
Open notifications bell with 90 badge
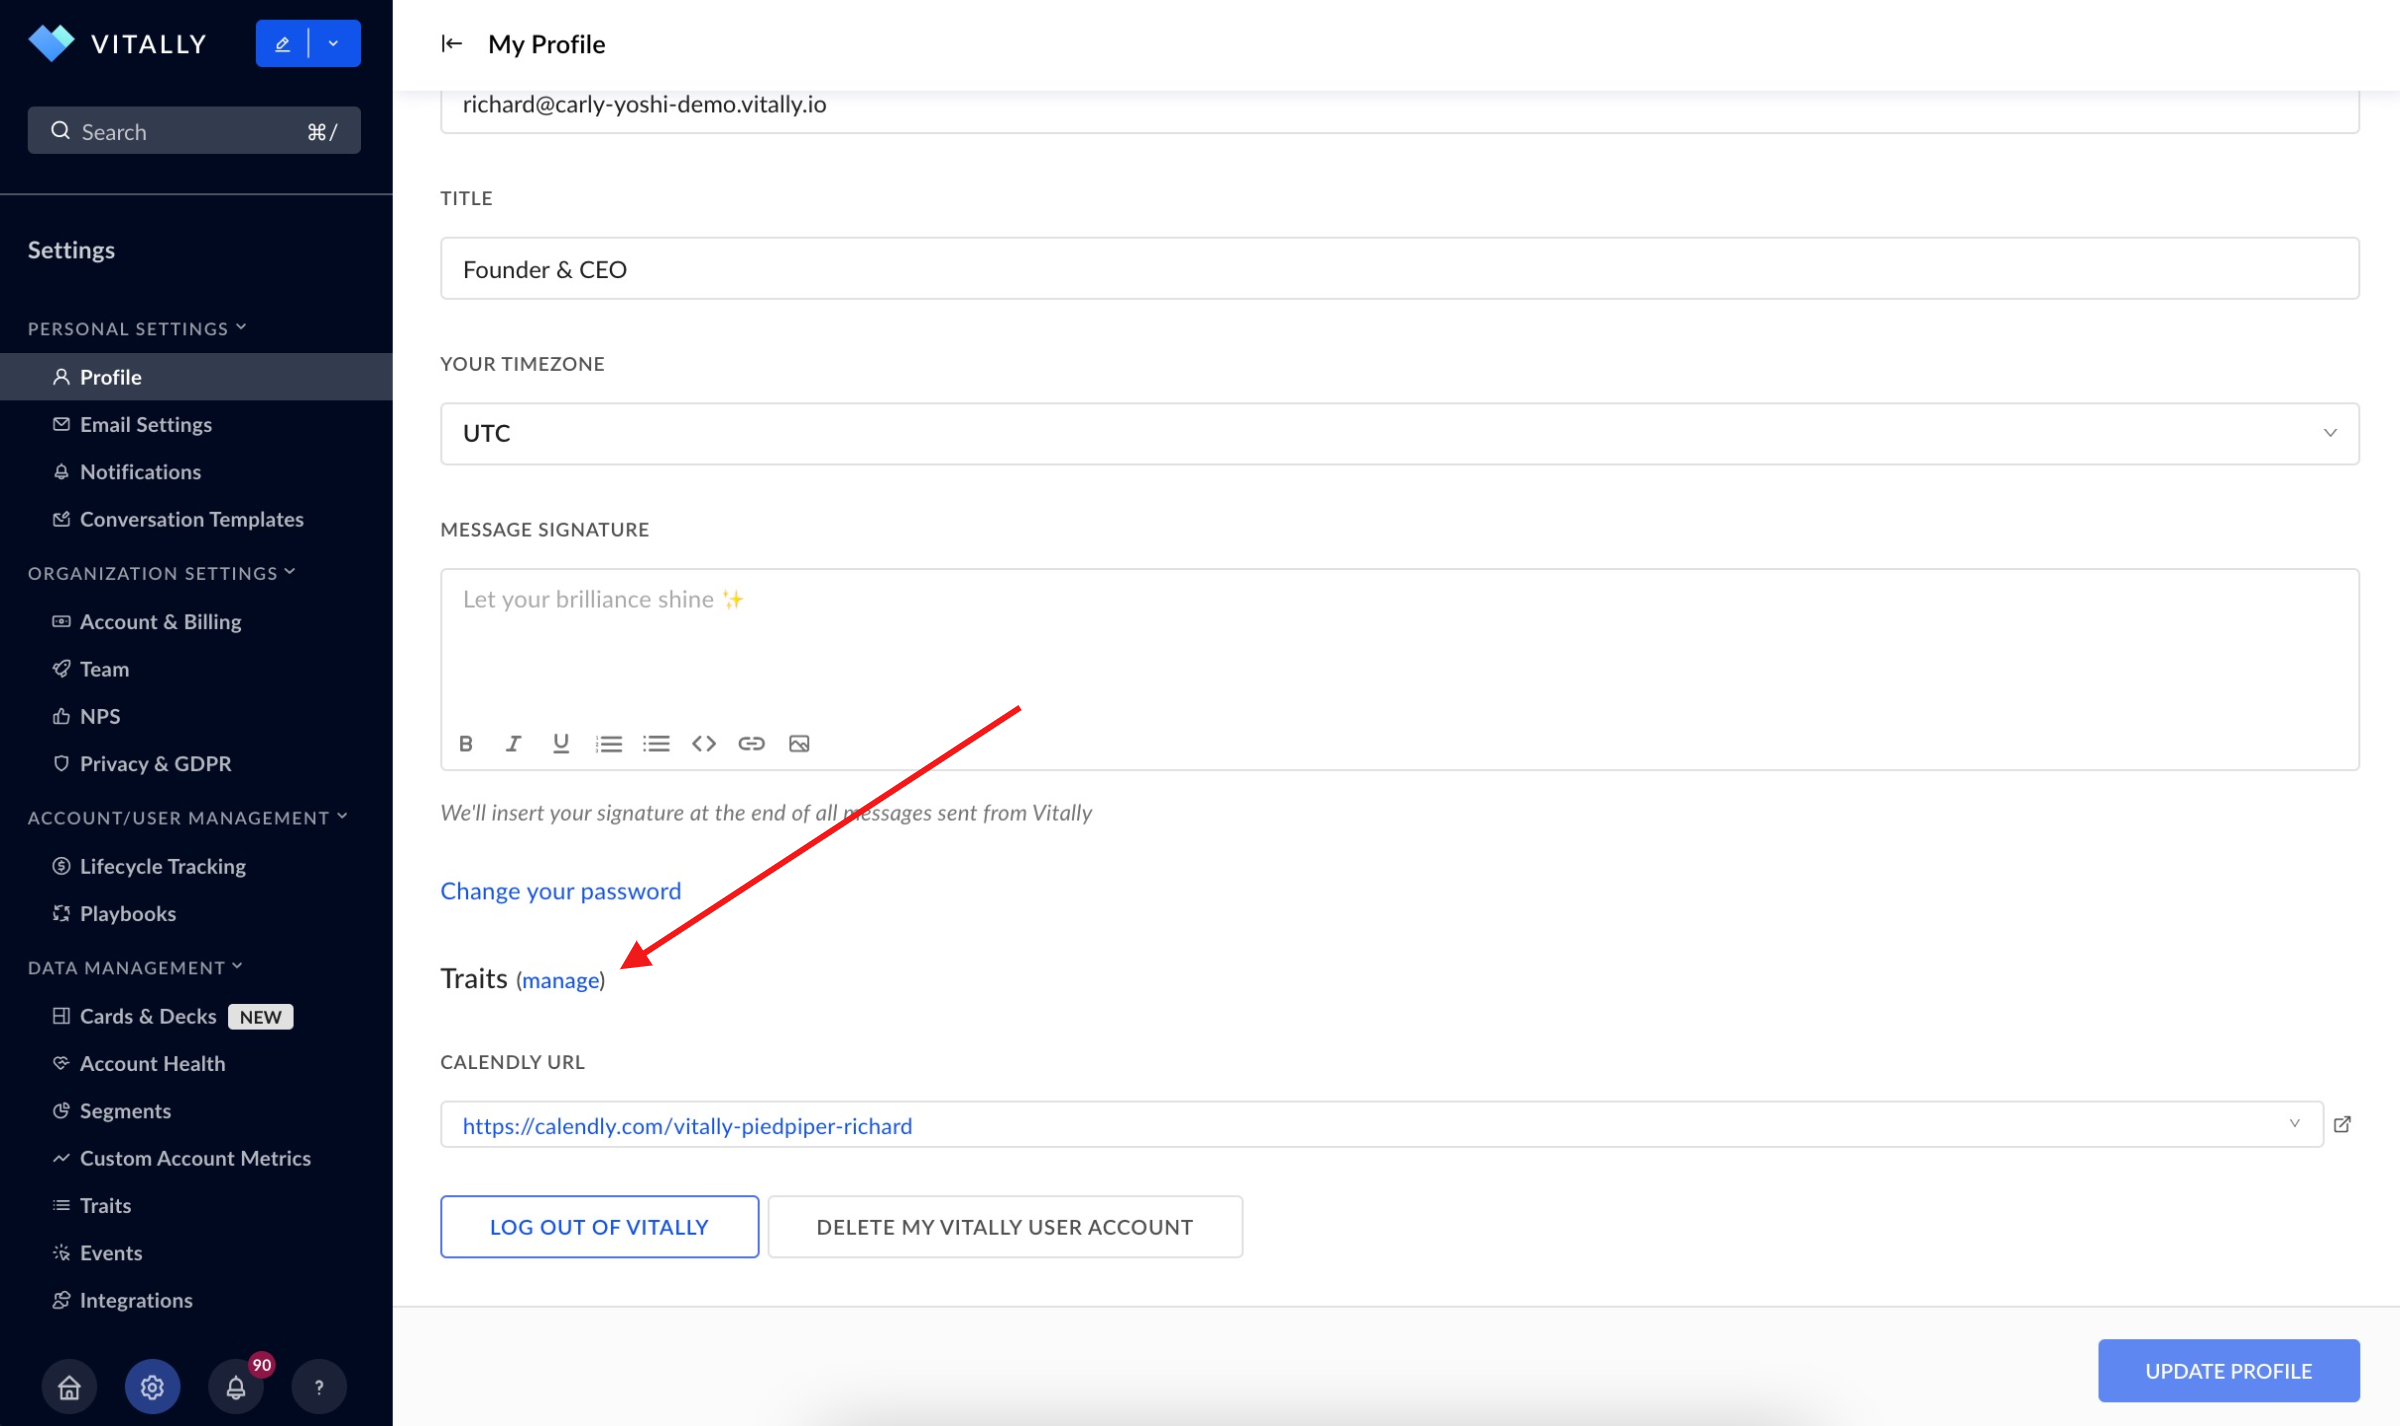coord(236,1387)
